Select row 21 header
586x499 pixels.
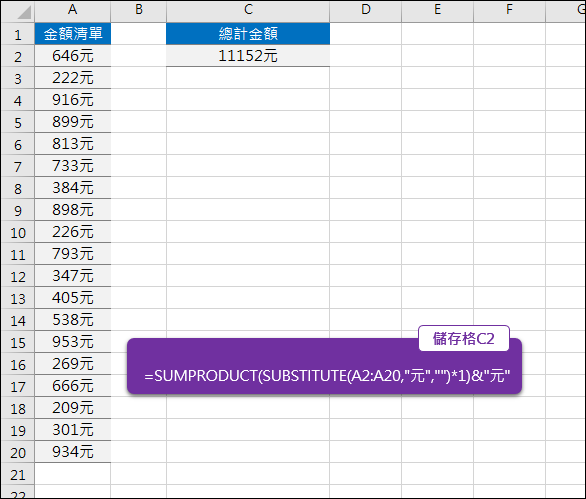tap(18, 474)
